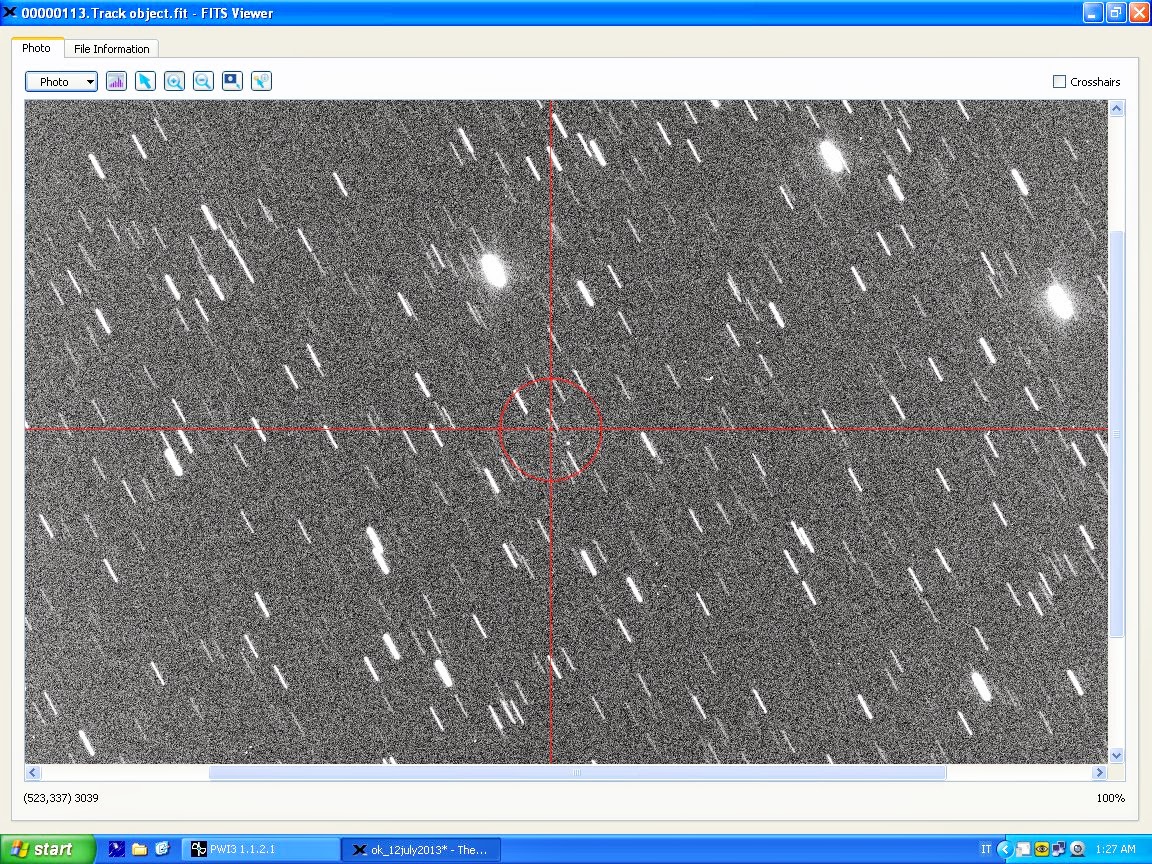Click the zoom in magnifier icon
Viewport: 1152px width, 864px height.
click(x=174, y=82)
